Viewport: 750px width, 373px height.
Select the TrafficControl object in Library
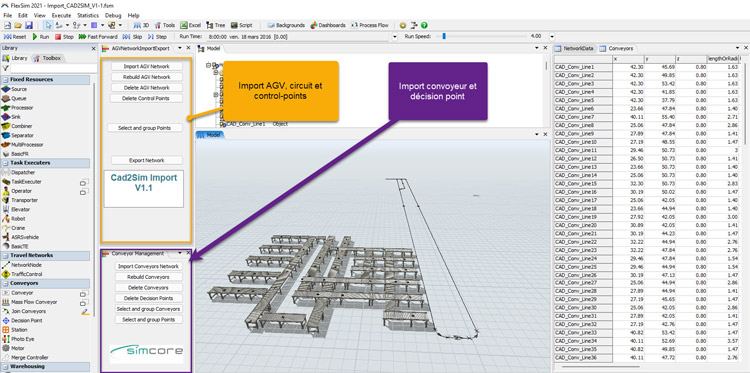click(x=22, y=274)
